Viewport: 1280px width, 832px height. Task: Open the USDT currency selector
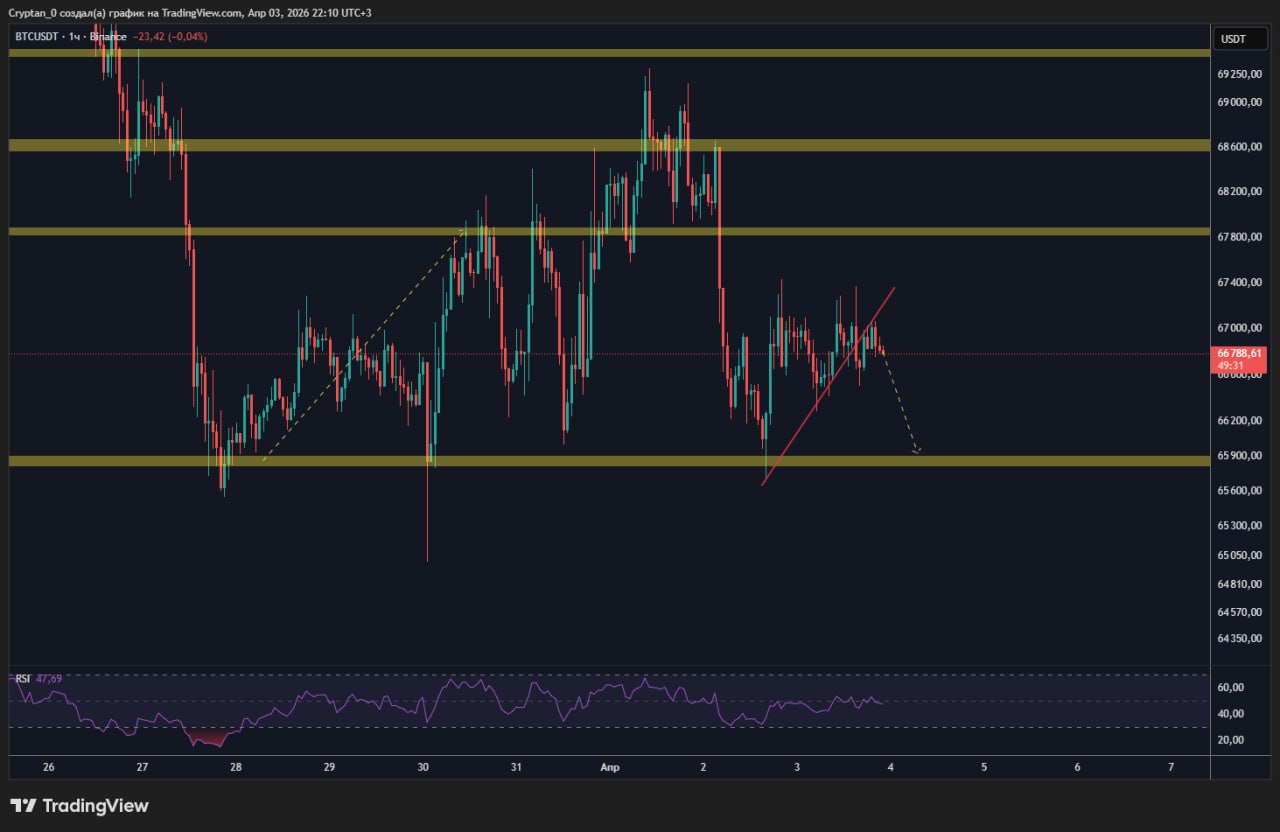tap(1232, 39)
